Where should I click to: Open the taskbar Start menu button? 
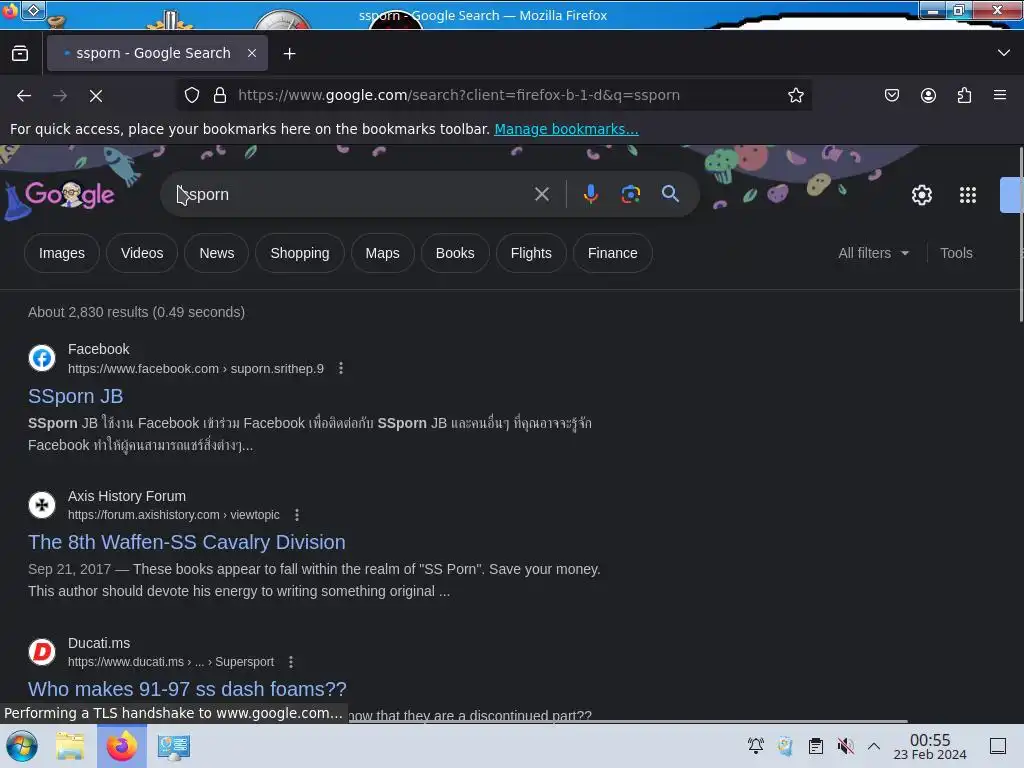pos(22,746)
